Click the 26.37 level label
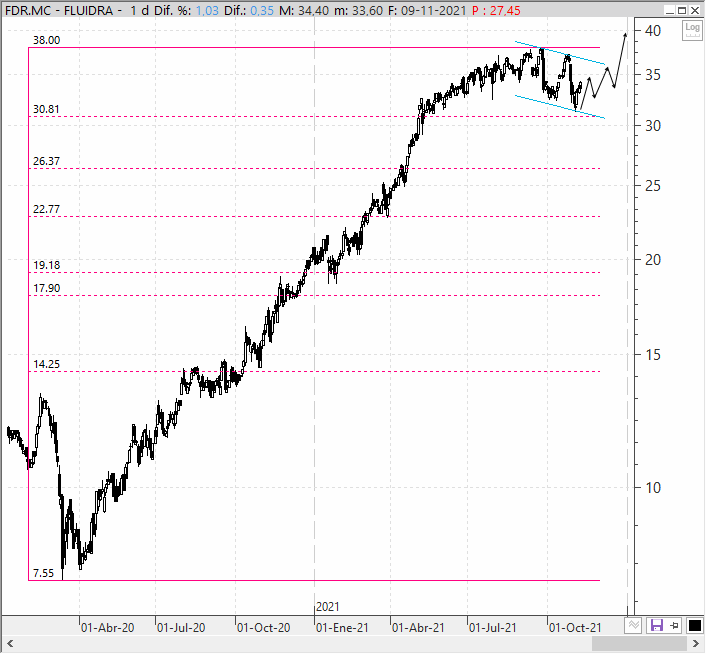This screenshot has width=706, height=654. coord(46,161)
